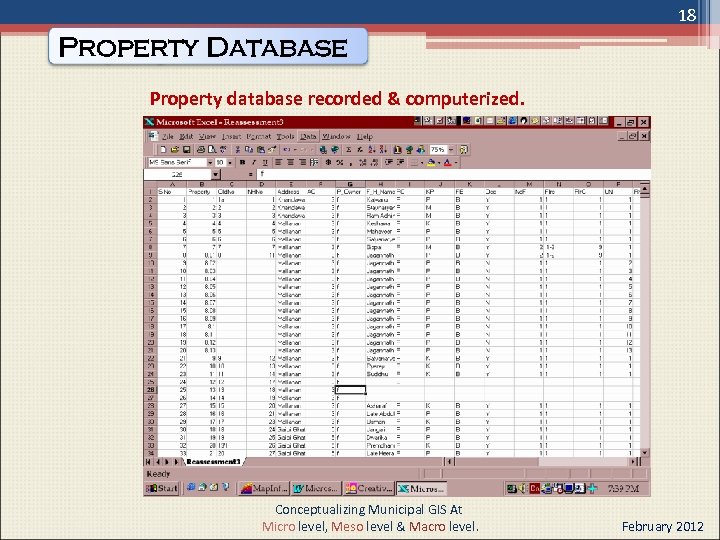This screenshot has width=720, height=540.
Task: Open Office Assistant help icon
Action: click(x=464, y=150)
